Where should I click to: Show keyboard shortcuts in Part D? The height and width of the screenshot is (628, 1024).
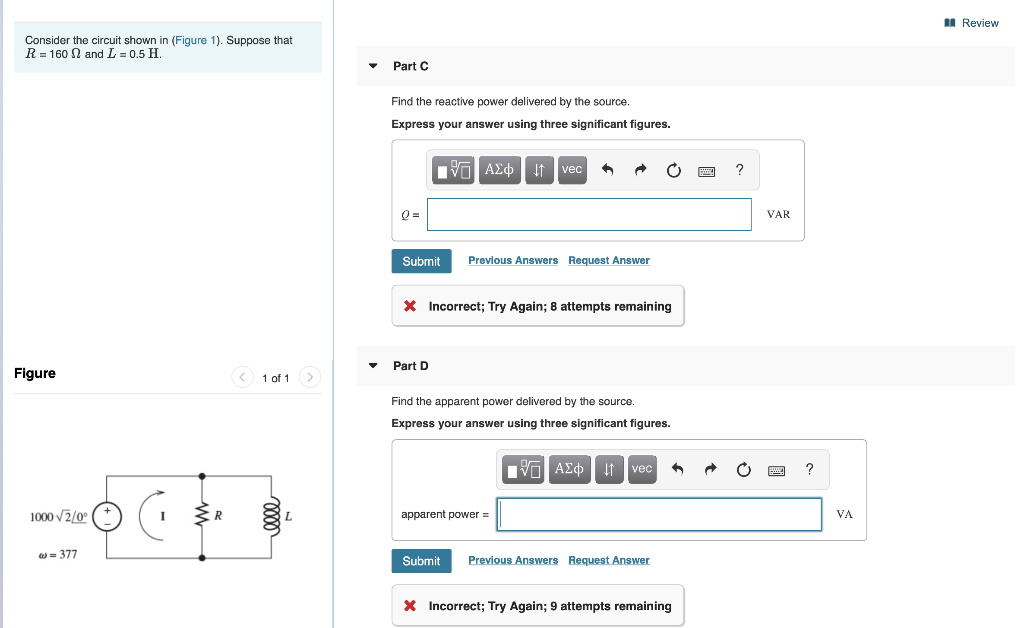(x=776, y=471)
